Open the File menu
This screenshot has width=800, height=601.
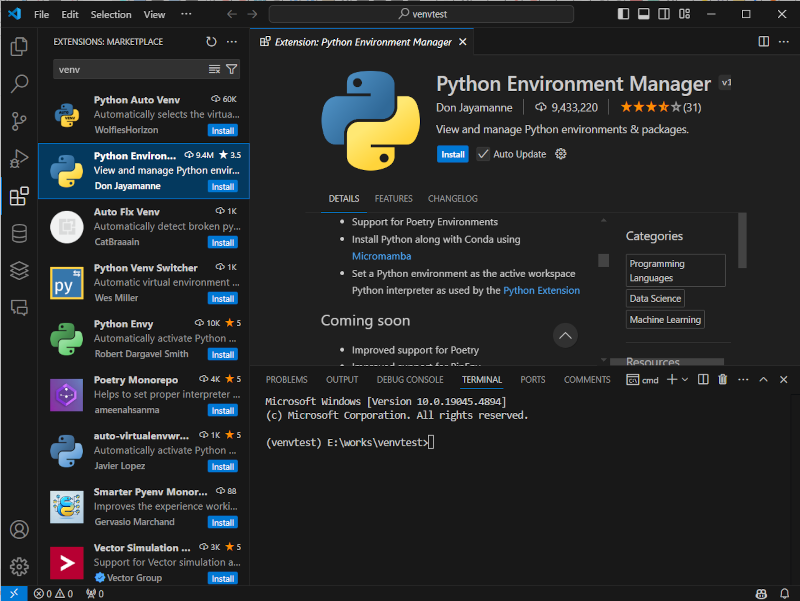41,14
